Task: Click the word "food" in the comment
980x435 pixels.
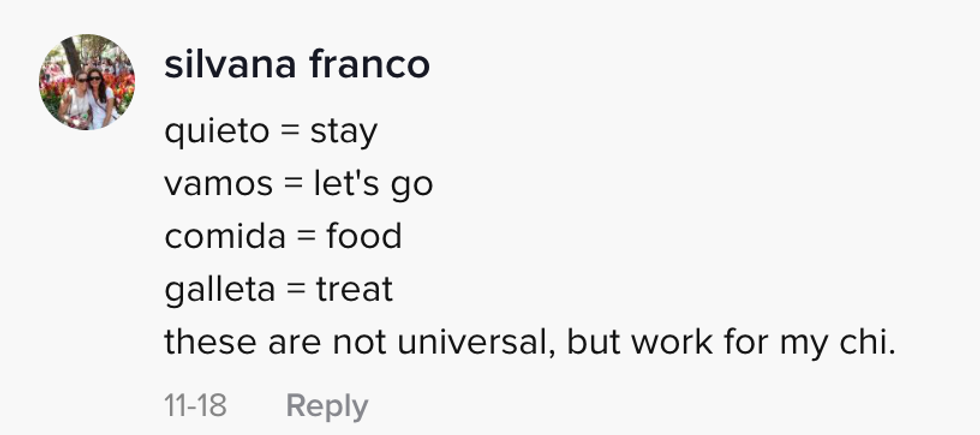Action: click(x=364, y=237)
